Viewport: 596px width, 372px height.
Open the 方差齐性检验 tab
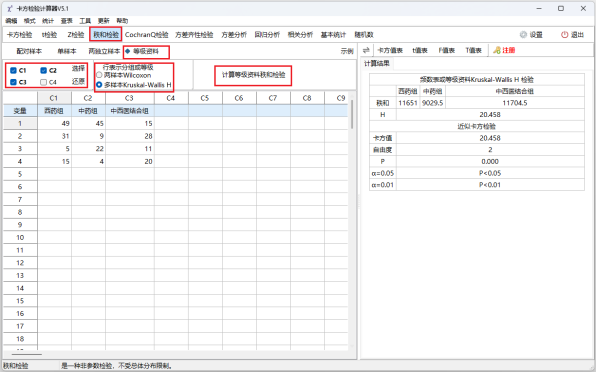pyautogui.click(x=194, y=35)
